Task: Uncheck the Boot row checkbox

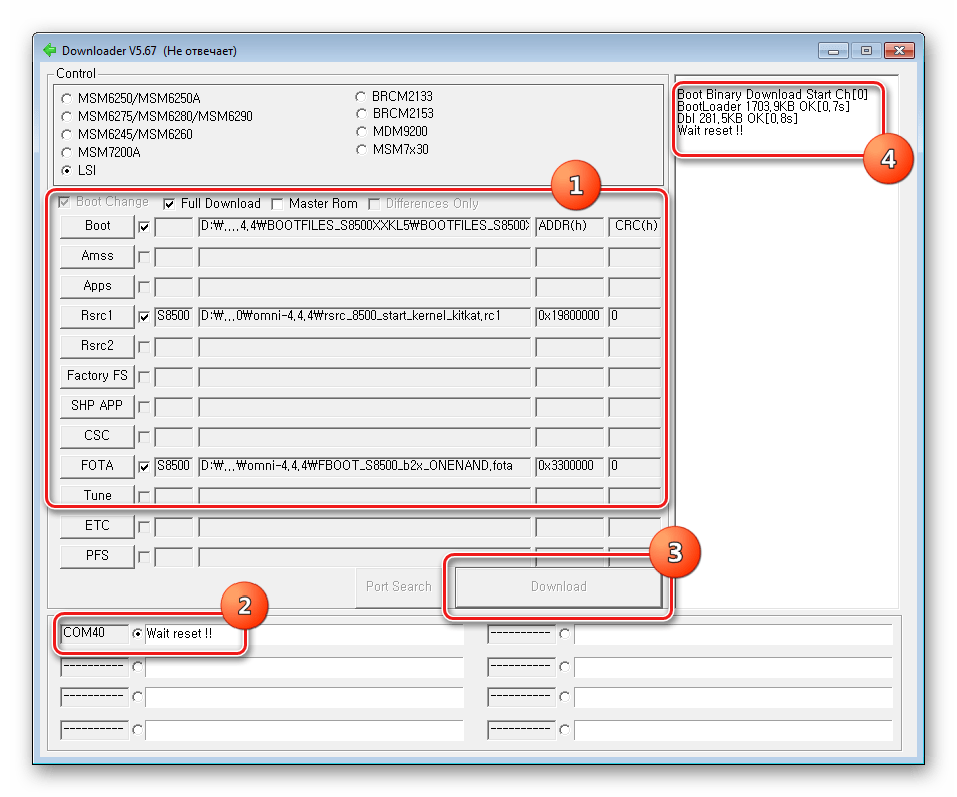Action: (144, 227)
